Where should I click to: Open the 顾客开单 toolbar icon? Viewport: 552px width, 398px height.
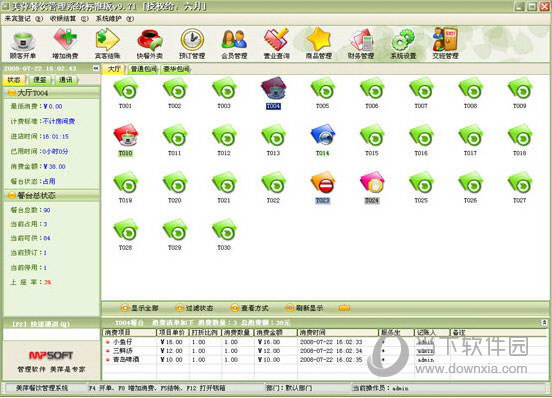[x=23, y=45]
